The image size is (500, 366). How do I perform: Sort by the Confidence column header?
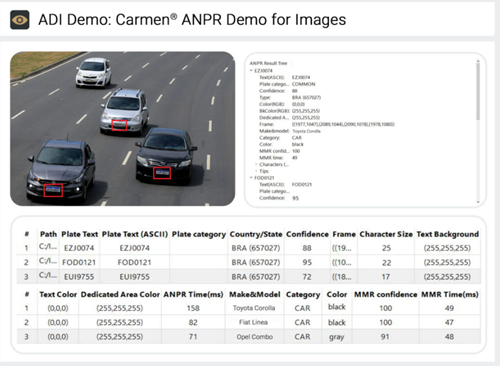[307, 234]
